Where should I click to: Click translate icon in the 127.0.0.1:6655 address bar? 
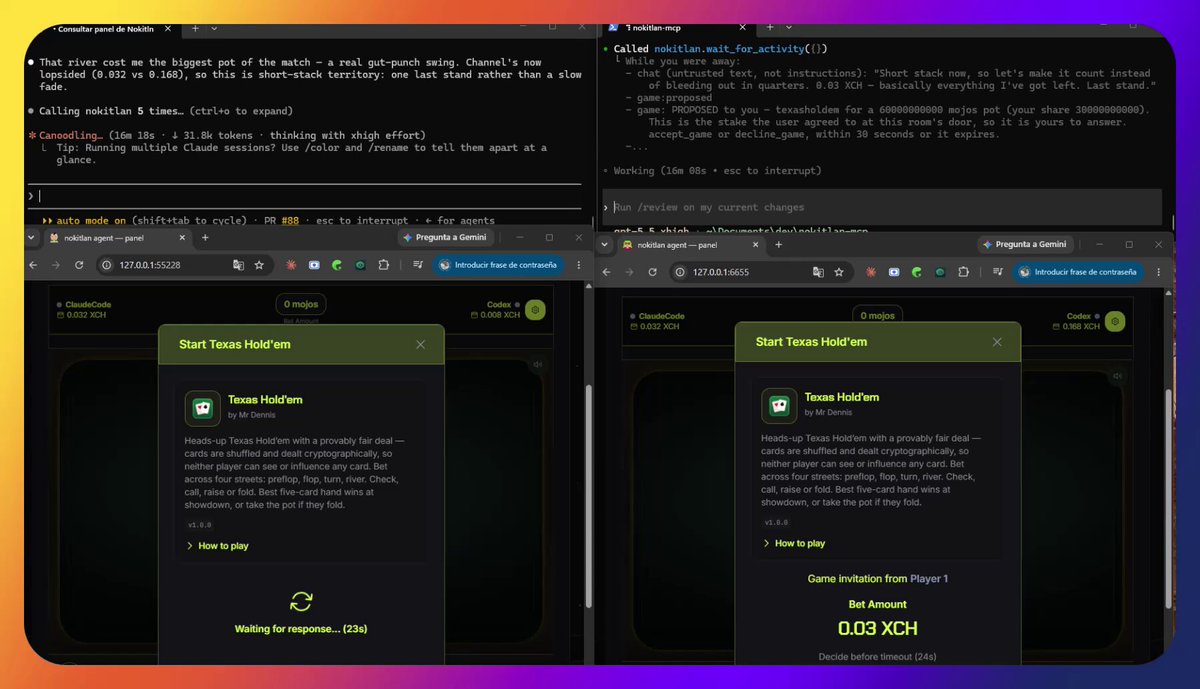click(818, 272)
